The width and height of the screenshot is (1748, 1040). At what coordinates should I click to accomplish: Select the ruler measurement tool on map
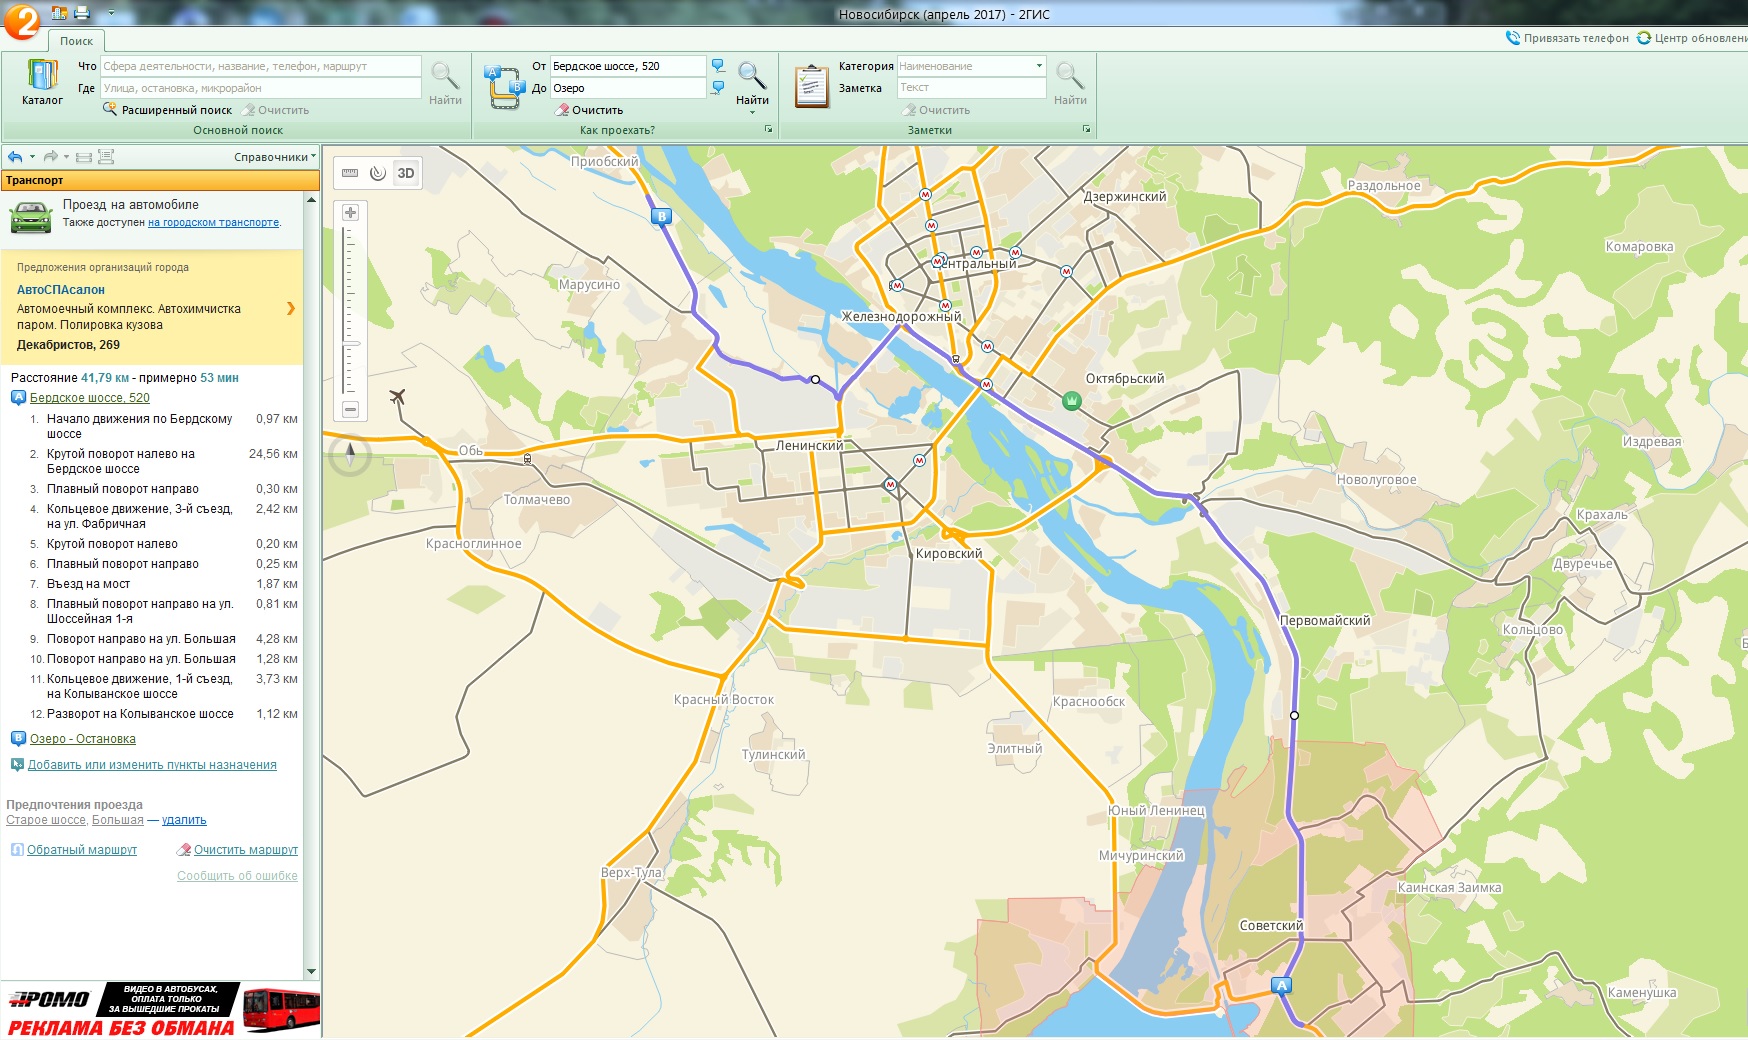350,173
